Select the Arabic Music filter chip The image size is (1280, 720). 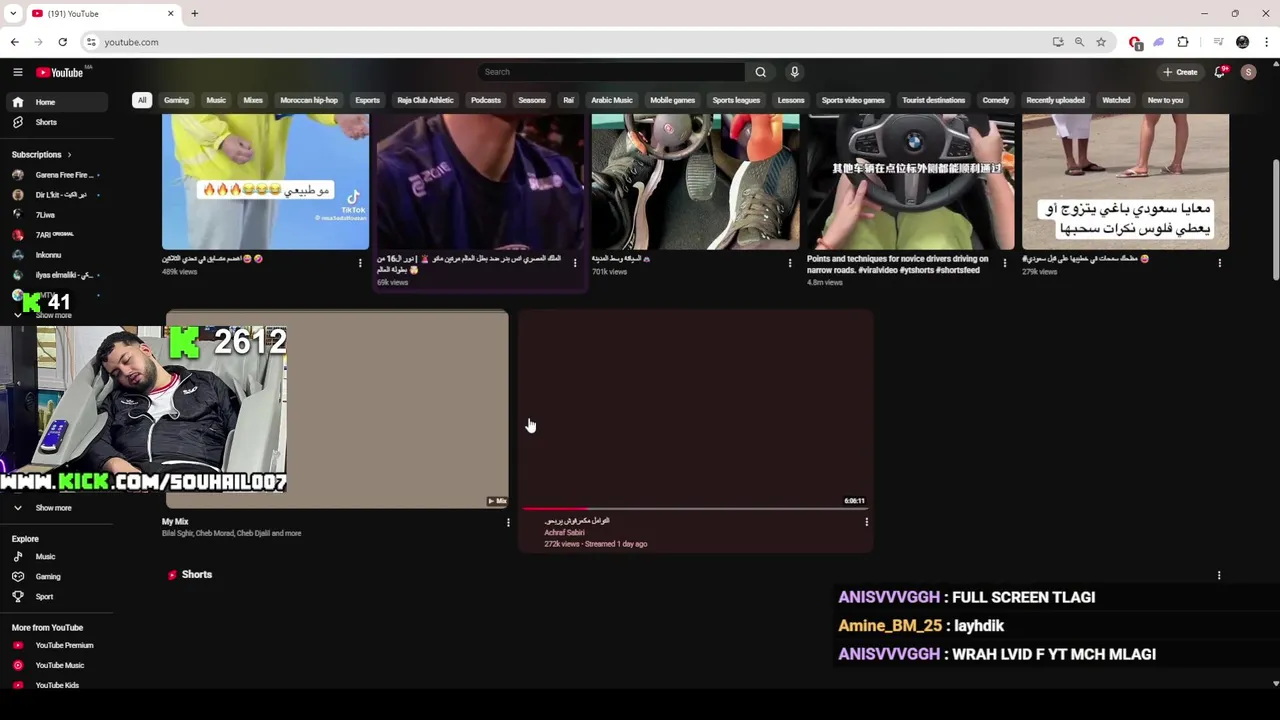(x=612, y=100)
